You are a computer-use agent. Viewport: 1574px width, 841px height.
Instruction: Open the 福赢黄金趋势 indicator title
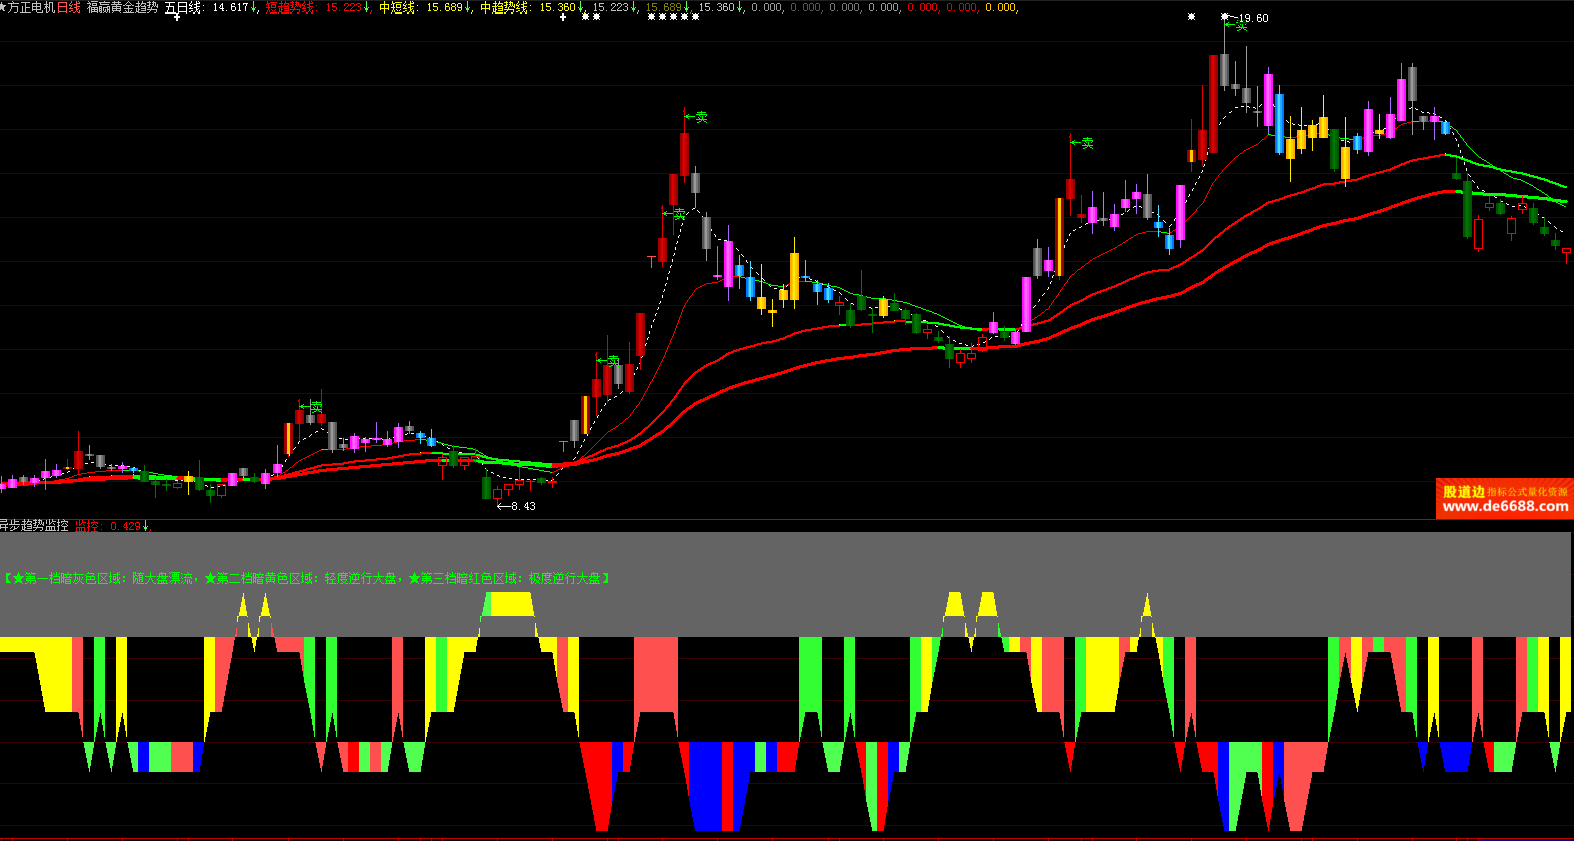pyautogui.click(x=122, y=7)
